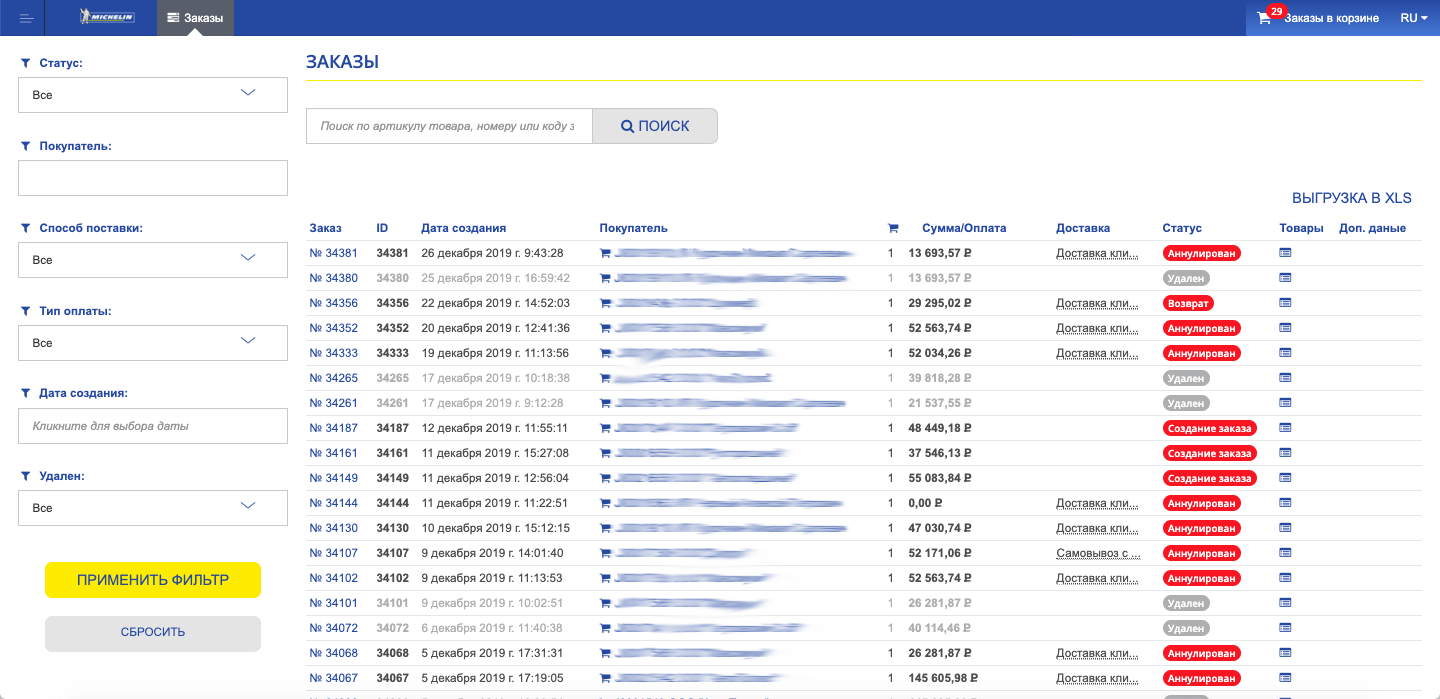
Task: Open the Заказы tab in the top bar
Action: tap(195, 18)
